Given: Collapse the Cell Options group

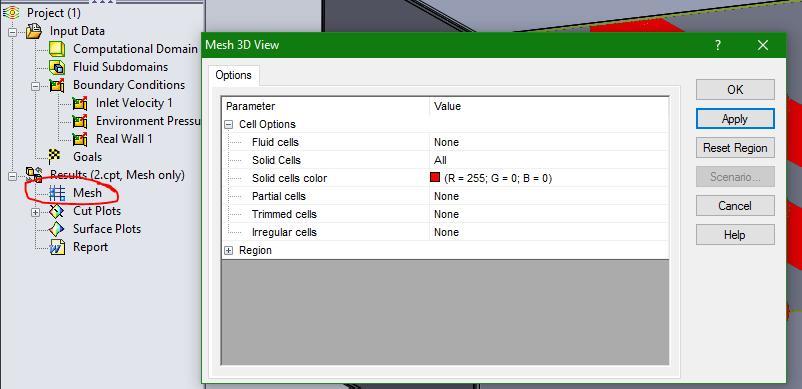Looking at the screenshot, I should tap(229, 124).
